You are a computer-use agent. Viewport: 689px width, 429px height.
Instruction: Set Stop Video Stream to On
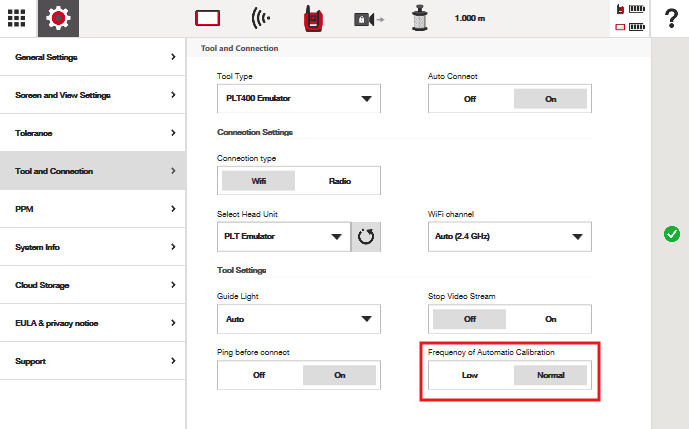tap(550, 319)
